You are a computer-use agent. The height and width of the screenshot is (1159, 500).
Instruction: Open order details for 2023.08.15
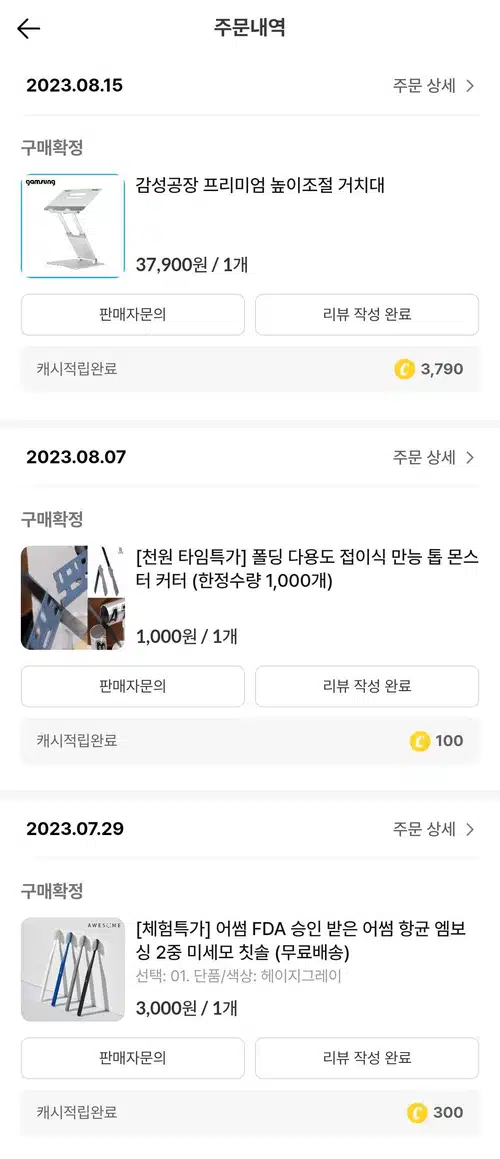[433, 85]
